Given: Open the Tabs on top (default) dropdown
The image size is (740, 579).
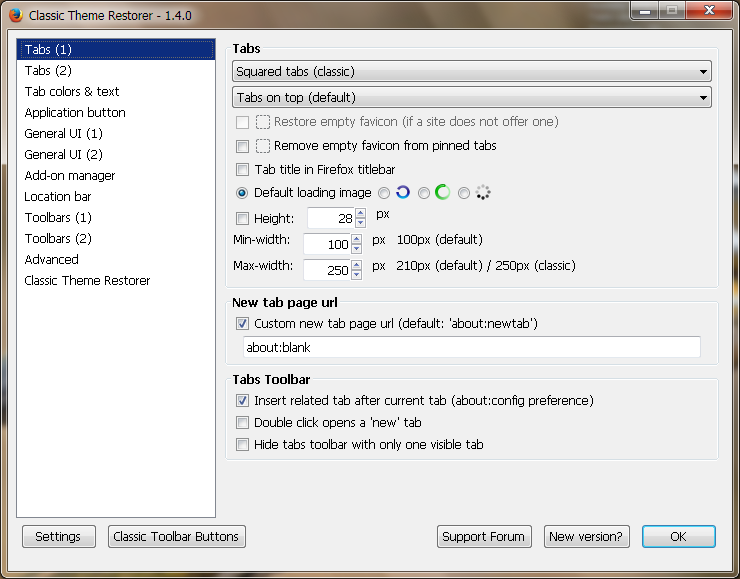Looking at the screenshot, I should [x=472, y=98].
